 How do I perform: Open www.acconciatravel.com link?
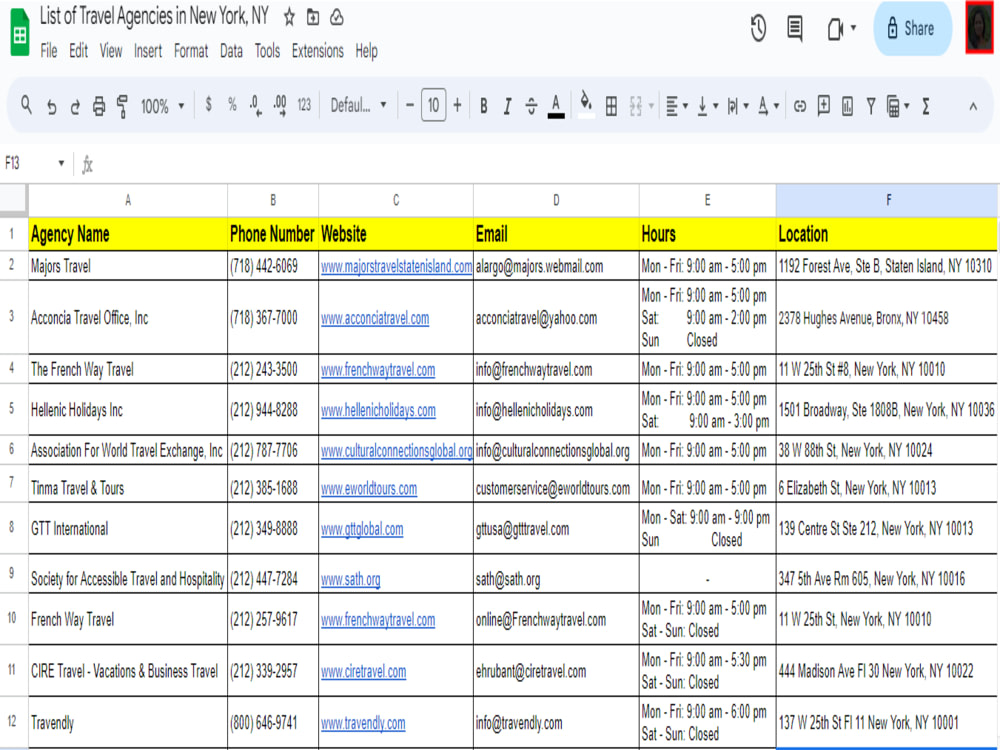point(375,318)
